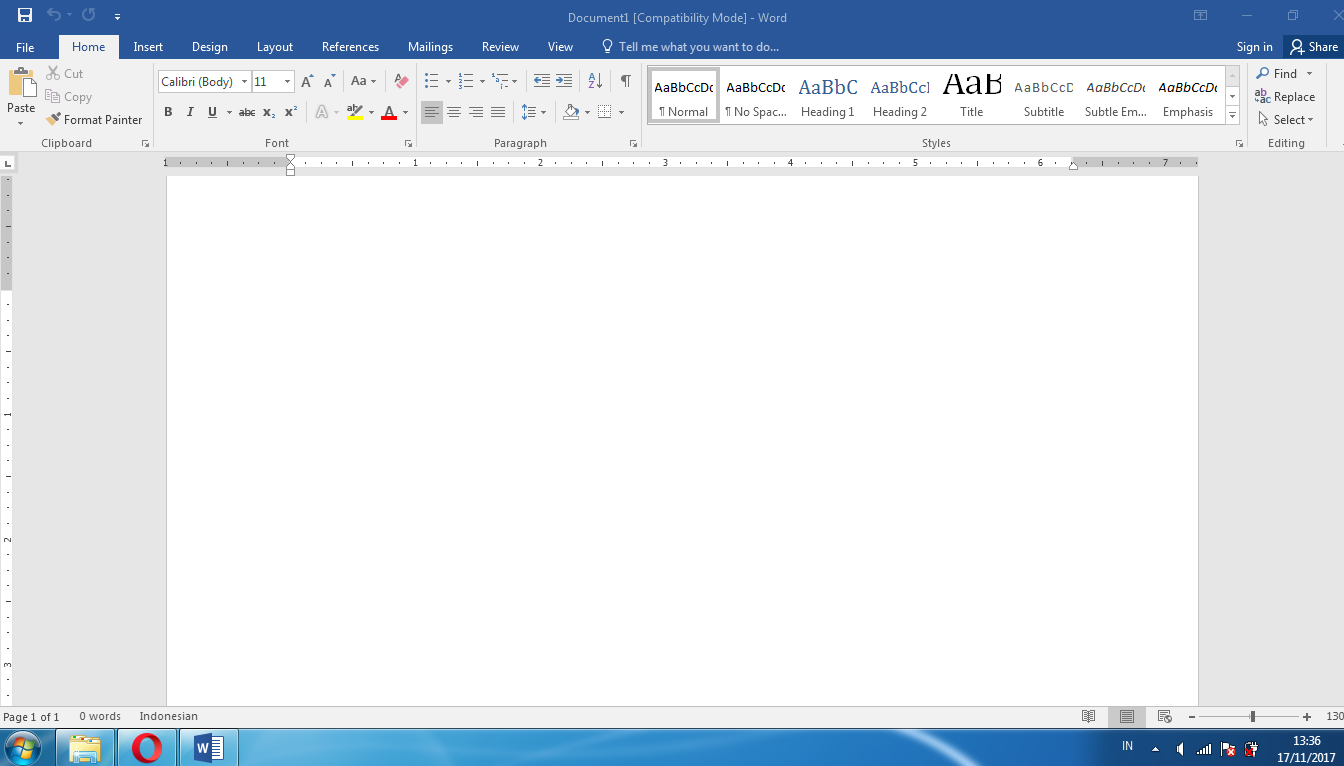1344x766 pixels.
Task: Select the text highlight color icon
Action: (356, 112)
